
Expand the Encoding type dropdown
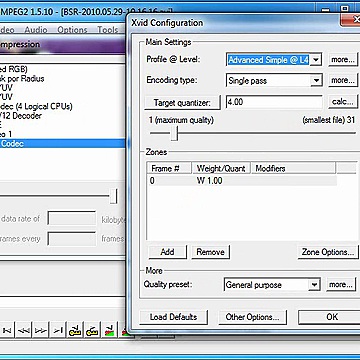pyautogui.click(x=316, y=80)
